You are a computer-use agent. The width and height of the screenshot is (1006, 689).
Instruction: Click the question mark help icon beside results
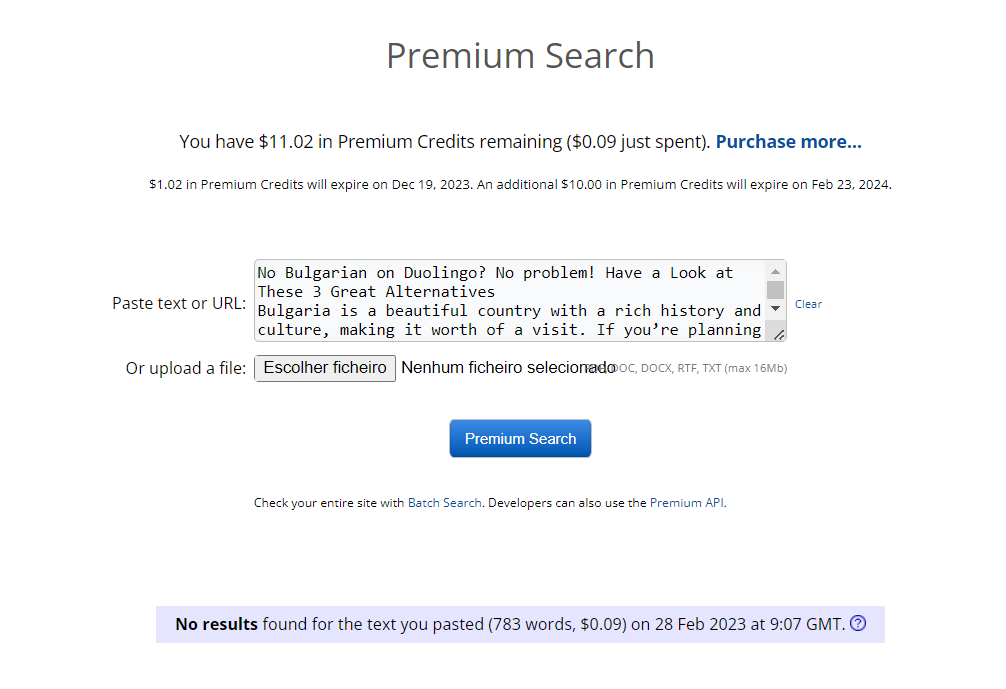(858, 623)
